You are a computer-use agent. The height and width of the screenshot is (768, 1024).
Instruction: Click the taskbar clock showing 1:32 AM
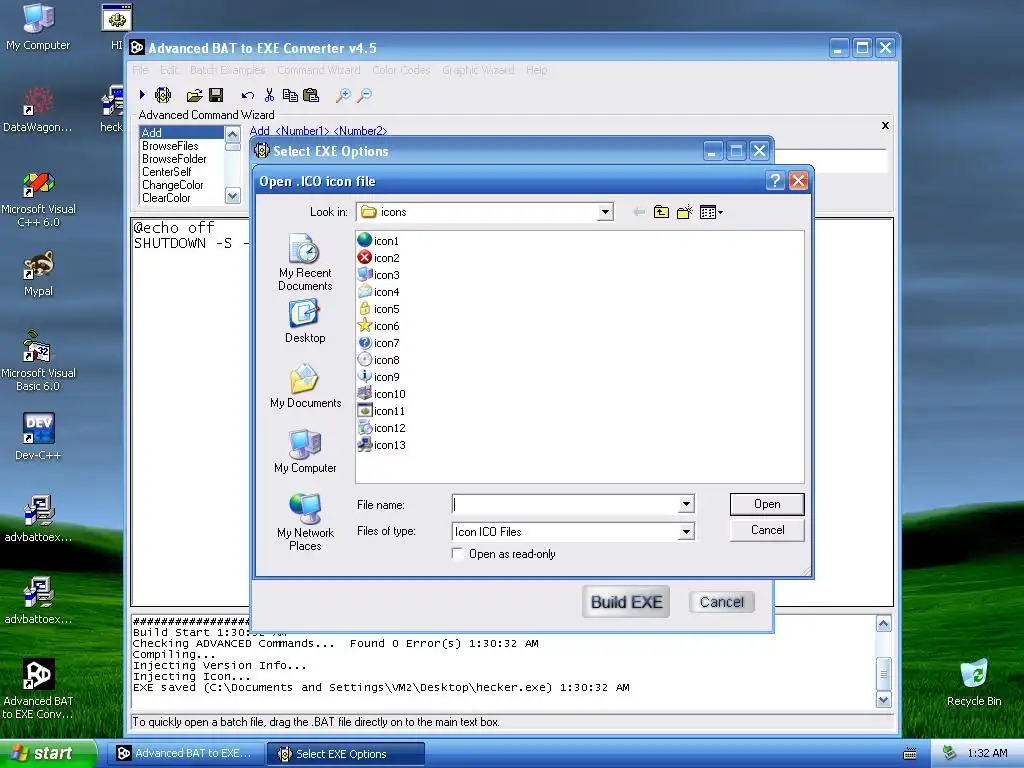(987, 754)
